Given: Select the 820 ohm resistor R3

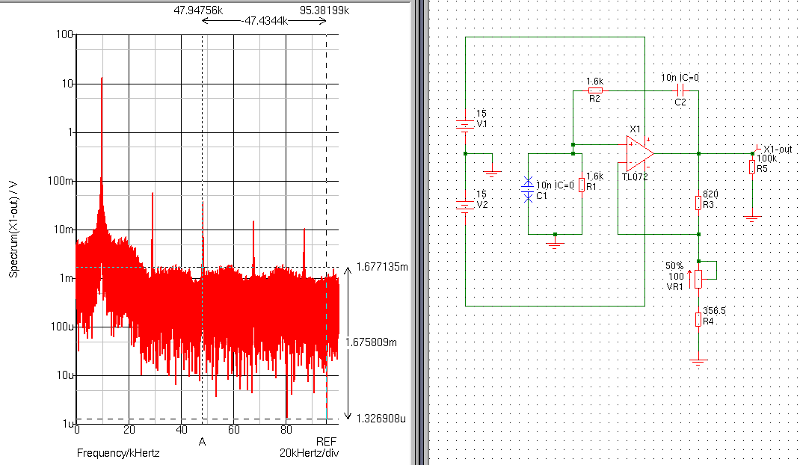Looking at the screenshot, I should pyautogui.click(x=699, y=203).
